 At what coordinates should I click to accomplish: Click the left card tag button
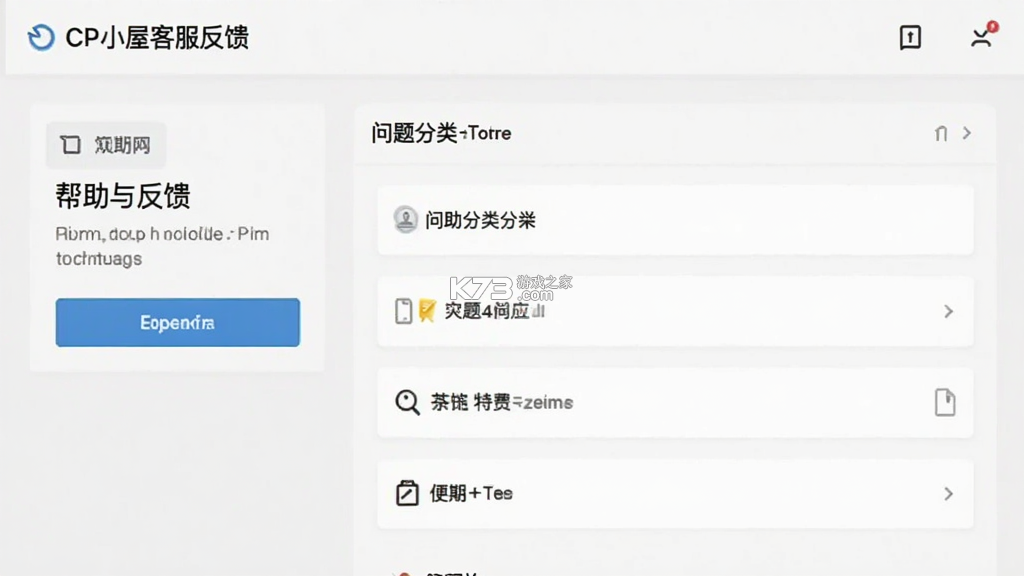[106, 145]
